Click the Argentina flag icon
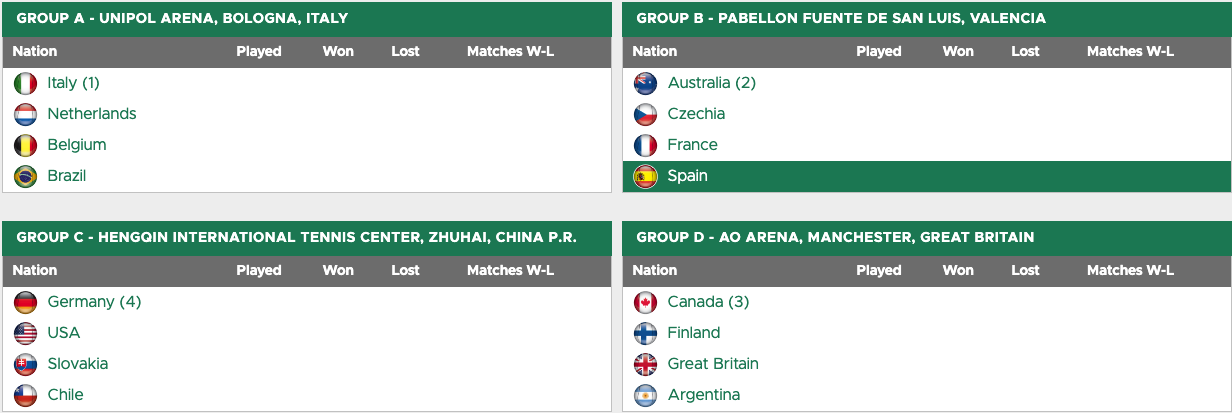Viewport: 1232px width, 413px height. (x=646, y=396)
